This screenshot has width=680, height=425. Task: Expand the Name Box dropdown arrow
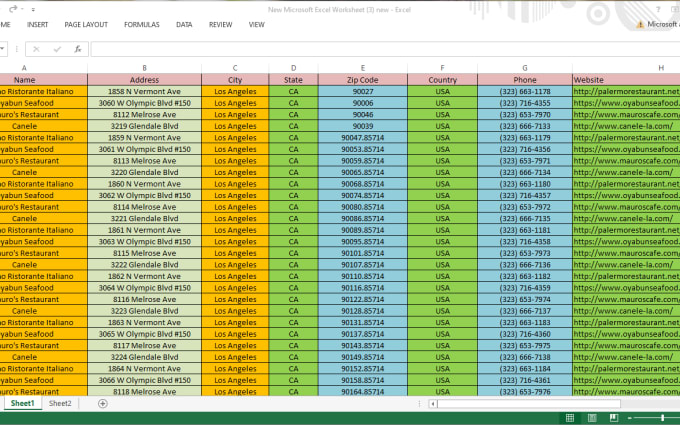click(x=3, y=49)
